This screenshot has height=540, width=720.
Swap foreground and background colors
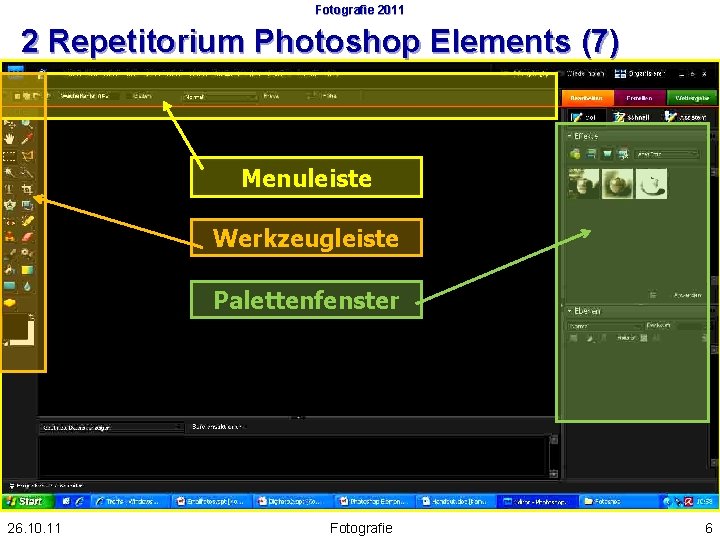(31, 316)
